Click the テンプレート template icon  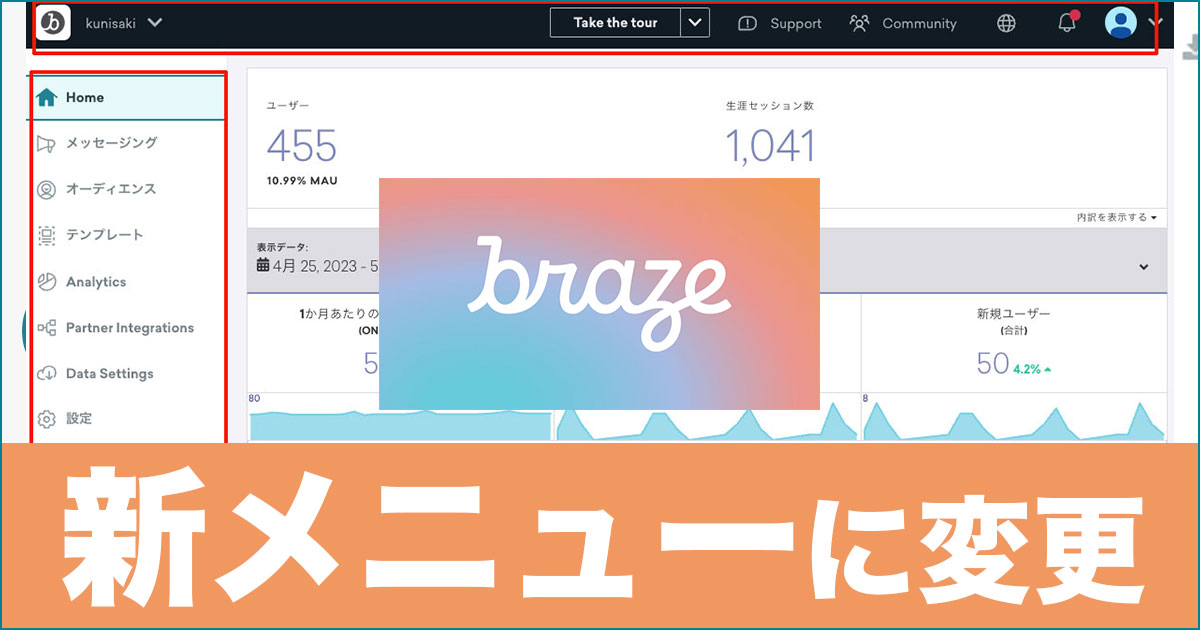(x=46, y=235)
